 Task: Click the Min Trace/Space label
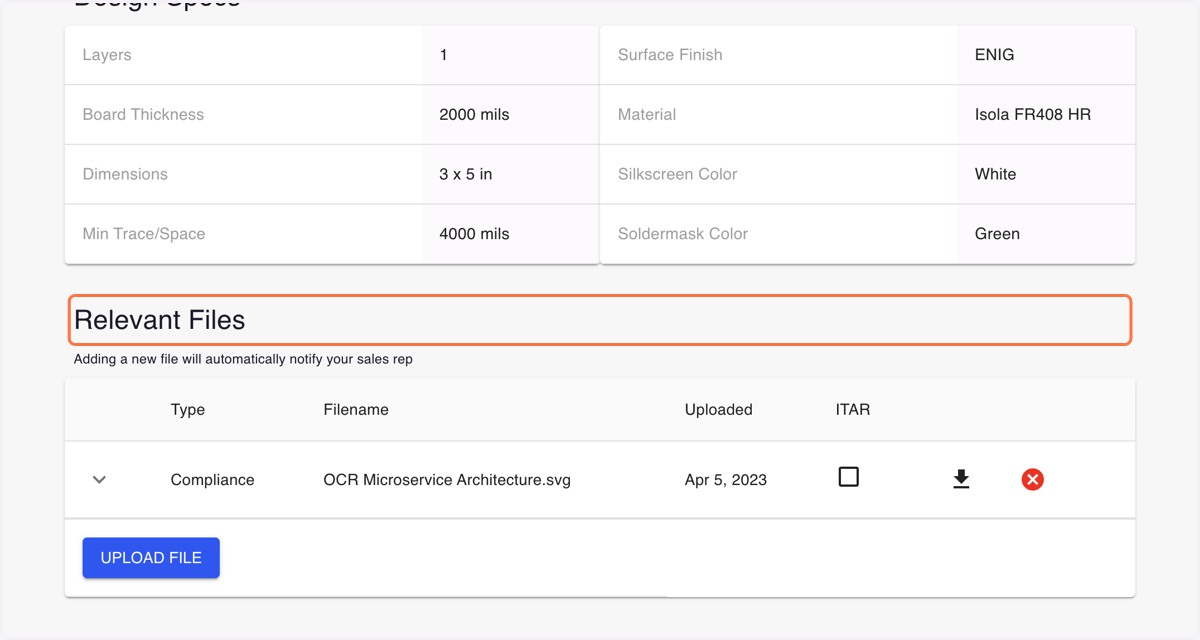(x=144, y=234)
